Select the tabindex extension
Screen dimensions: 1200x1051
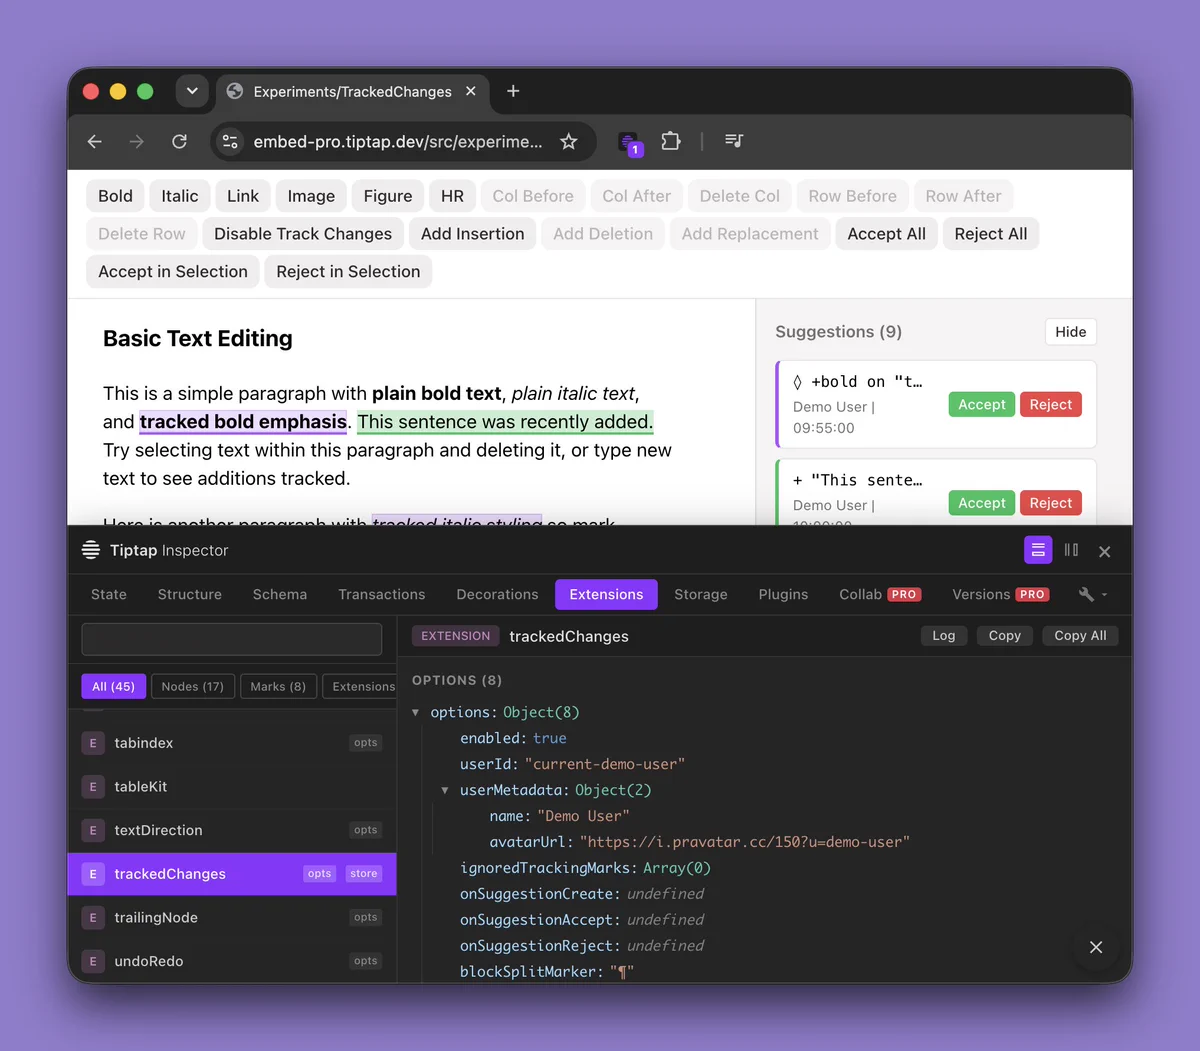(232, 743)
